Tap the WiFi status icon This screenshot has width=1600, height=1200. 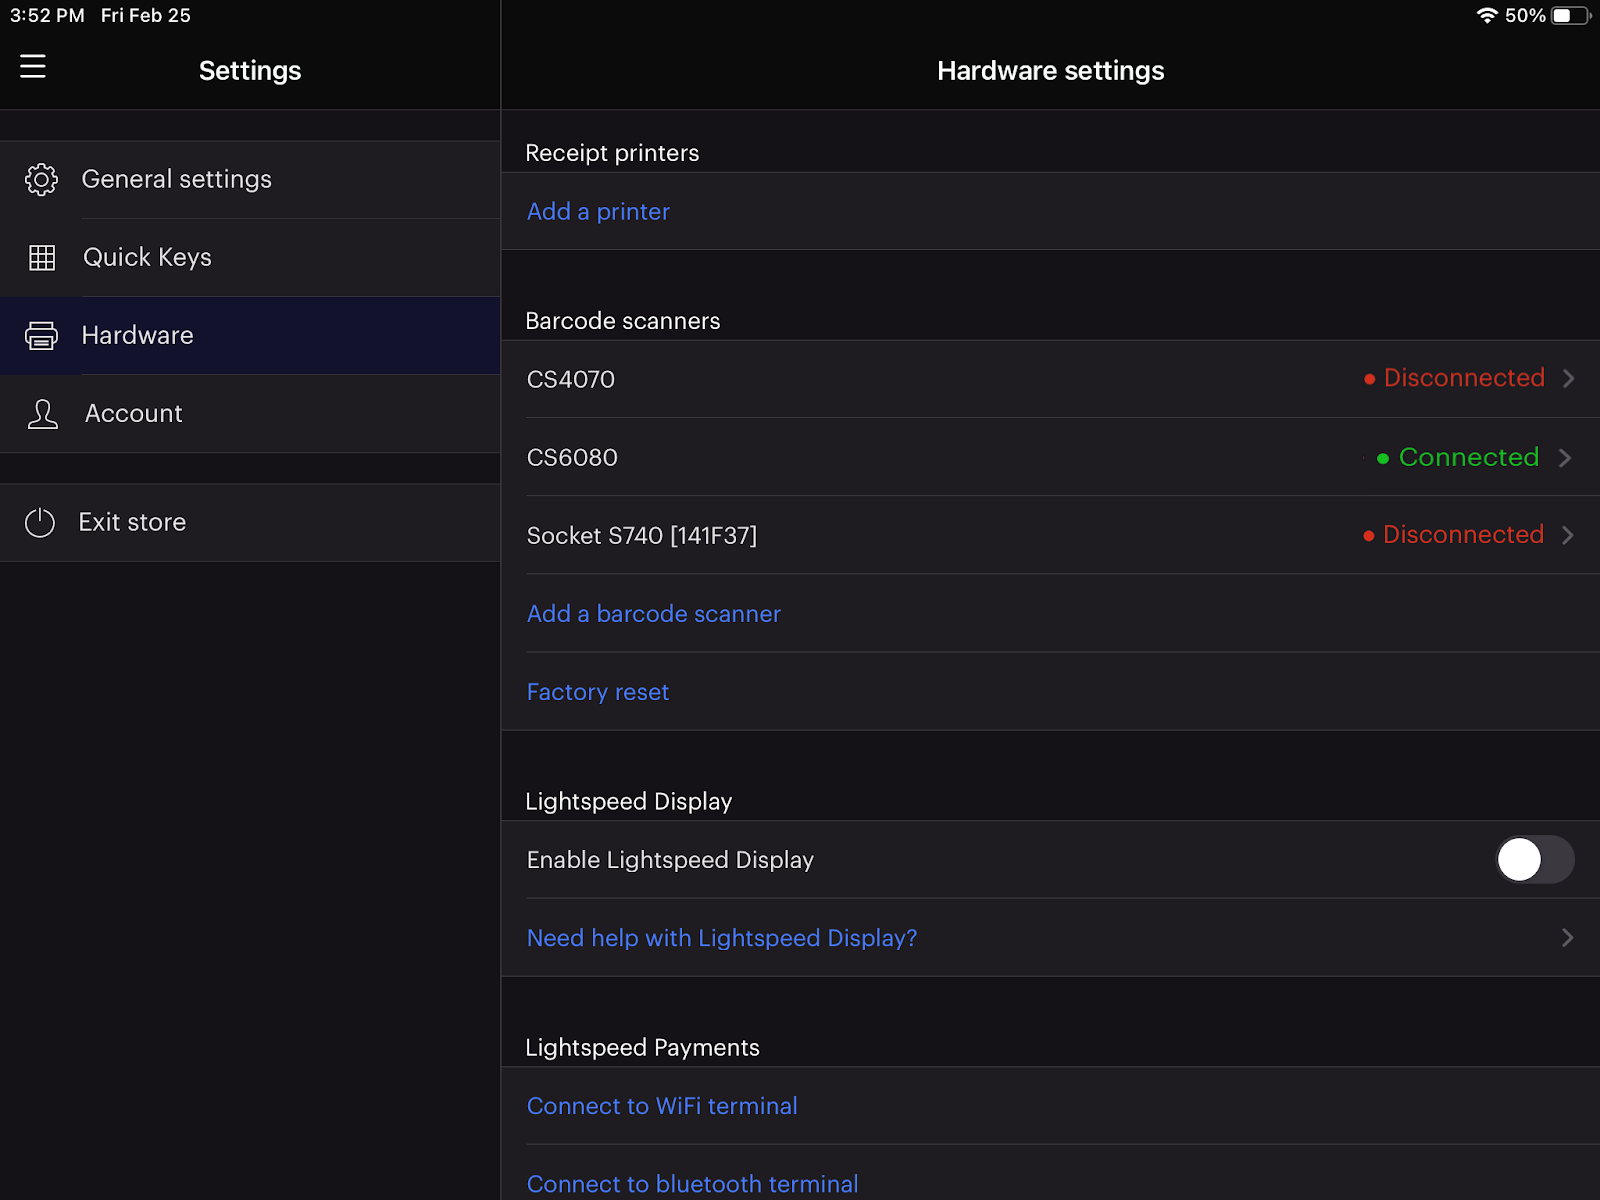(1487, 16)
